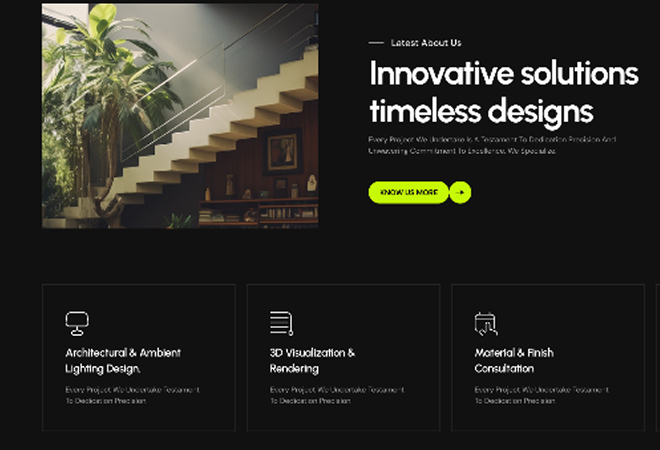Screen dimensions: 660x450
Task: Click the staircase interior photo
Action: pyautogui.click(x=180, y=116)
